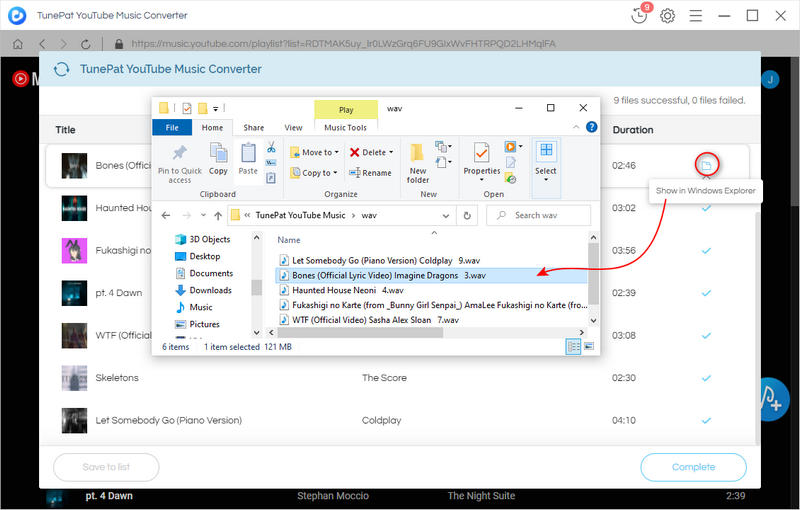The width and height of the screenshot is (800, 510).
Task: Open TunePat settings gear
Action: point(667,16)
